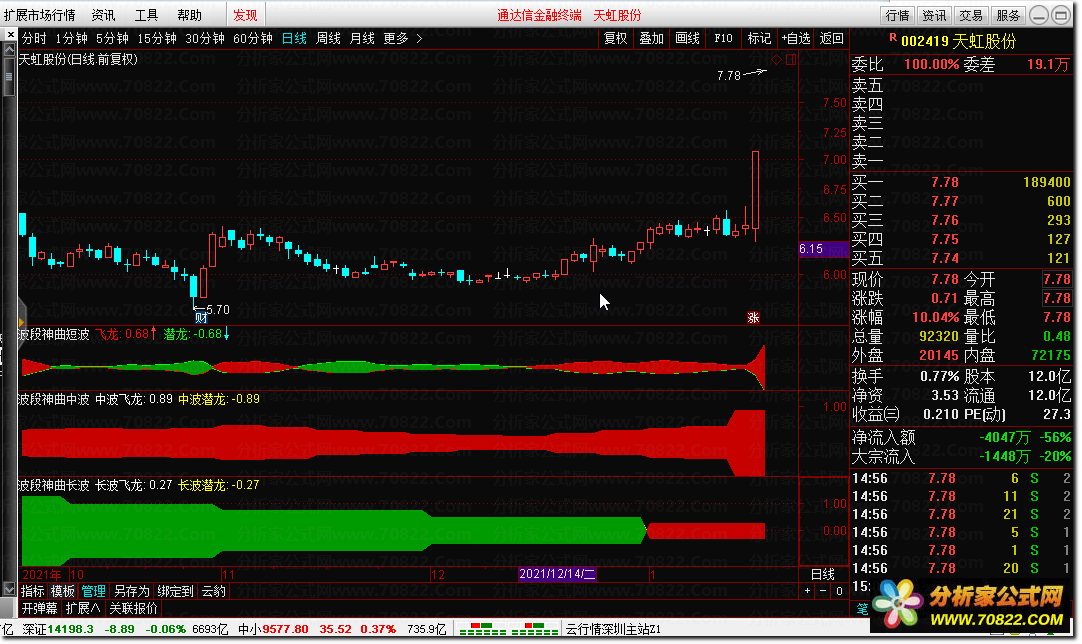
Task: Click the 另存为 save-as button
Action: tap(131, 592)
